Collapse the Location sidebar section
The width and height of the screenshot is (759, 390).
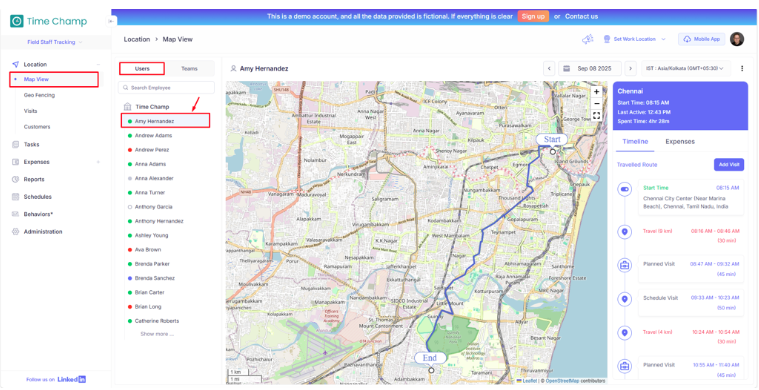[98, 64]
